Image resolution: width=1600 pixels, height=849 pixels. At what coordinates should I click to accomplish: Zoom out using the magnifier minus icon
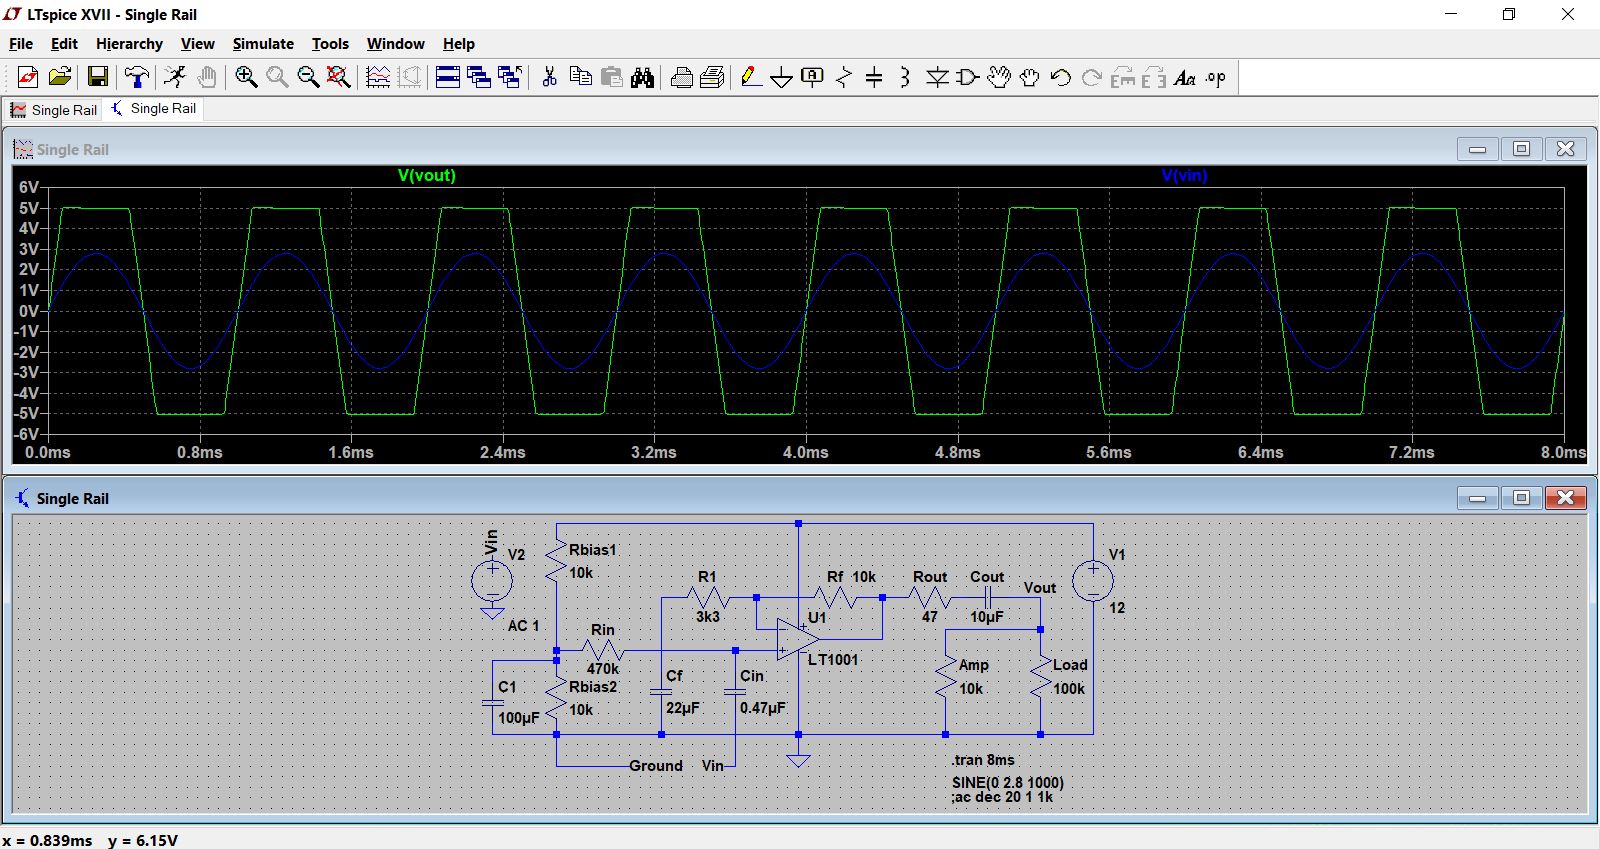pyautogui.click(x=308, y=77)
